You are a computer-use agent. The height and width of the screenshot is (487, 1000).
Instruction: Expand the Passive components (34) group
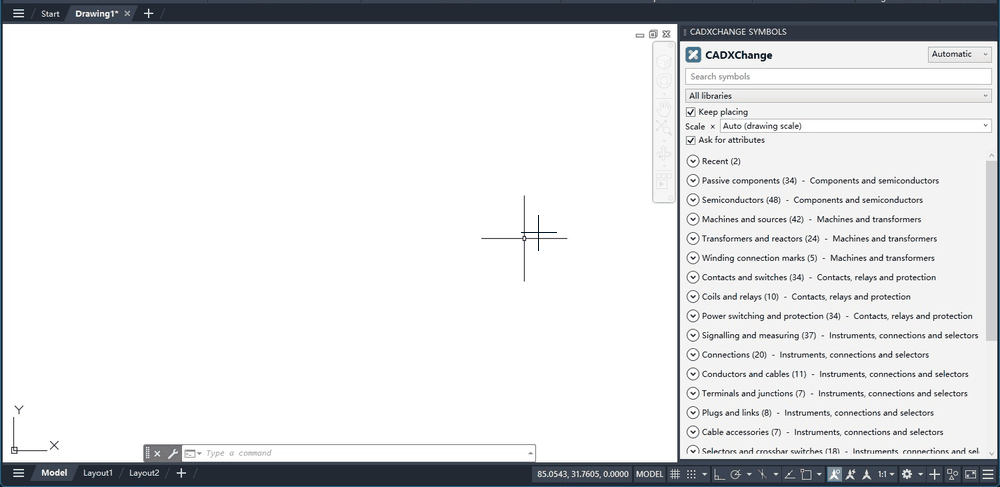point(693,180)
